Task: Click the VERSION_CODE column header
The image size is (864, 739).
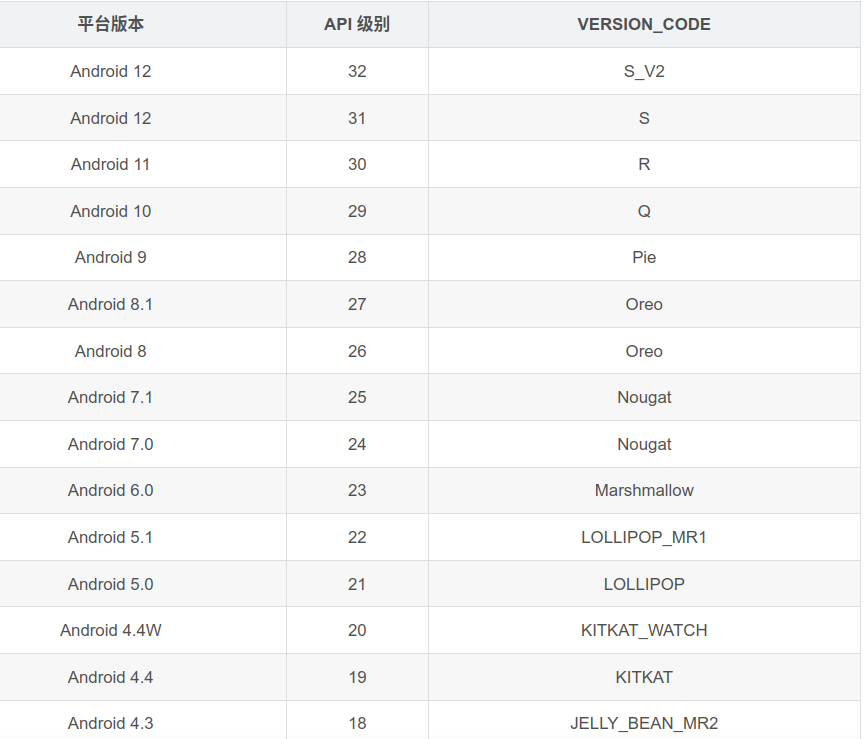Action: tap(644, 24)
